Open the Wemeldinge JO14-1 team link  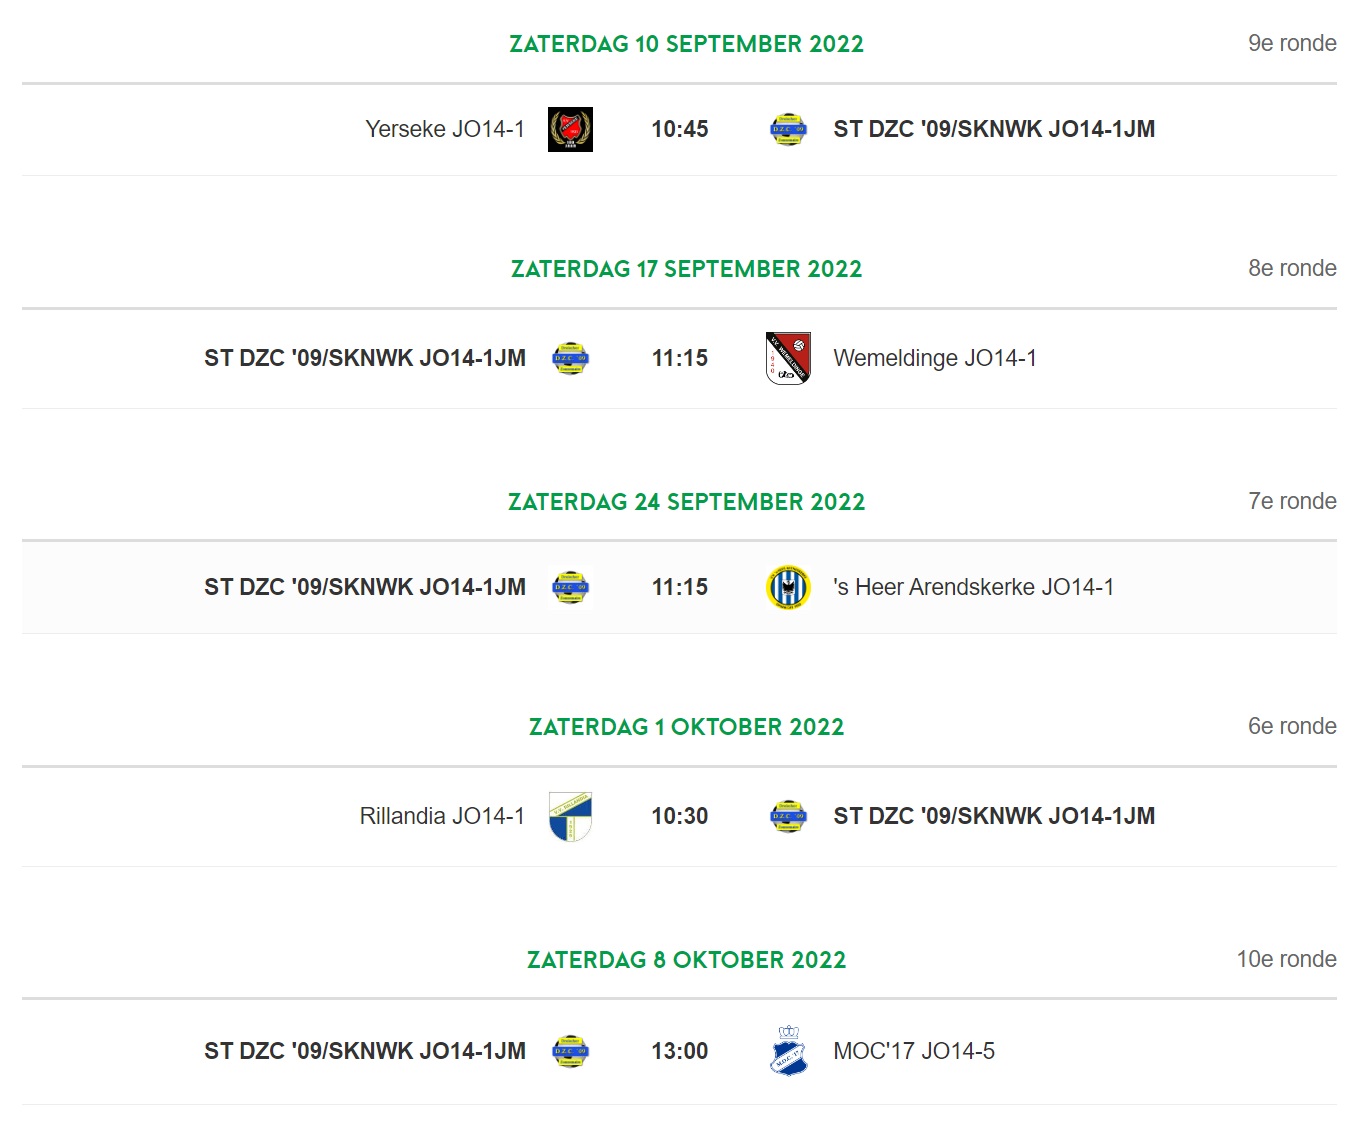935,358
